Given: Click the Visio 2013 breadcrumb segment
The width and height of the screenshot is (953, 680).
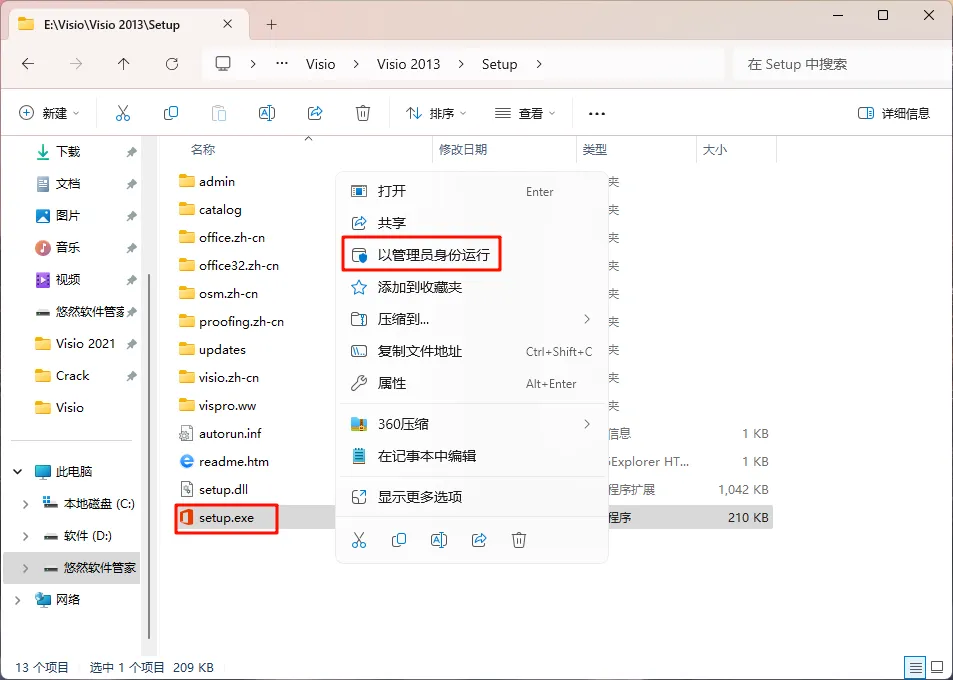Looking at the screenshot, I should click(408, 64).
